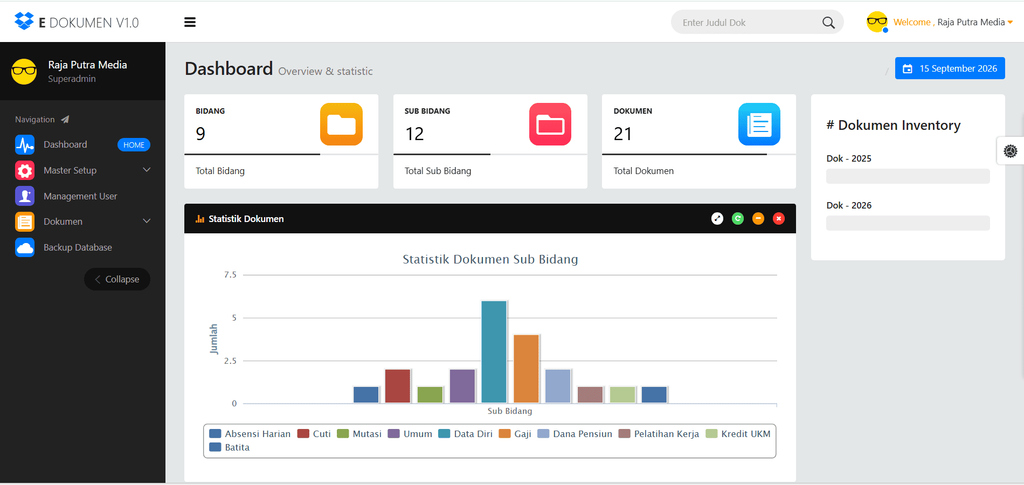
Task: Click the blue Dokumen sheet icon
Action: [x=759, y=124]
